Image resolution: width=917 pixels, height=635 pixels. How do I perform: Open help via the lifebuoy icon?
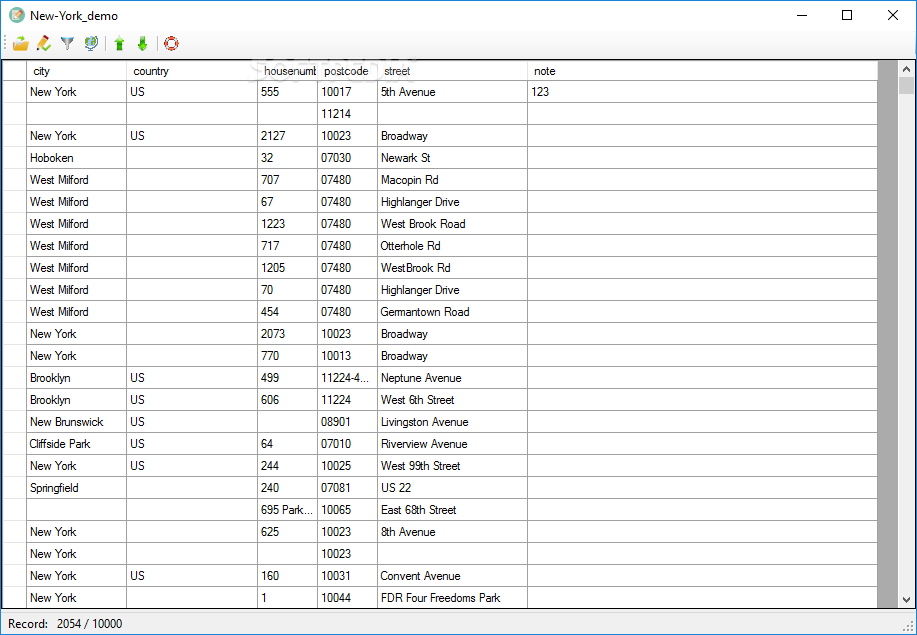[171, 43]
